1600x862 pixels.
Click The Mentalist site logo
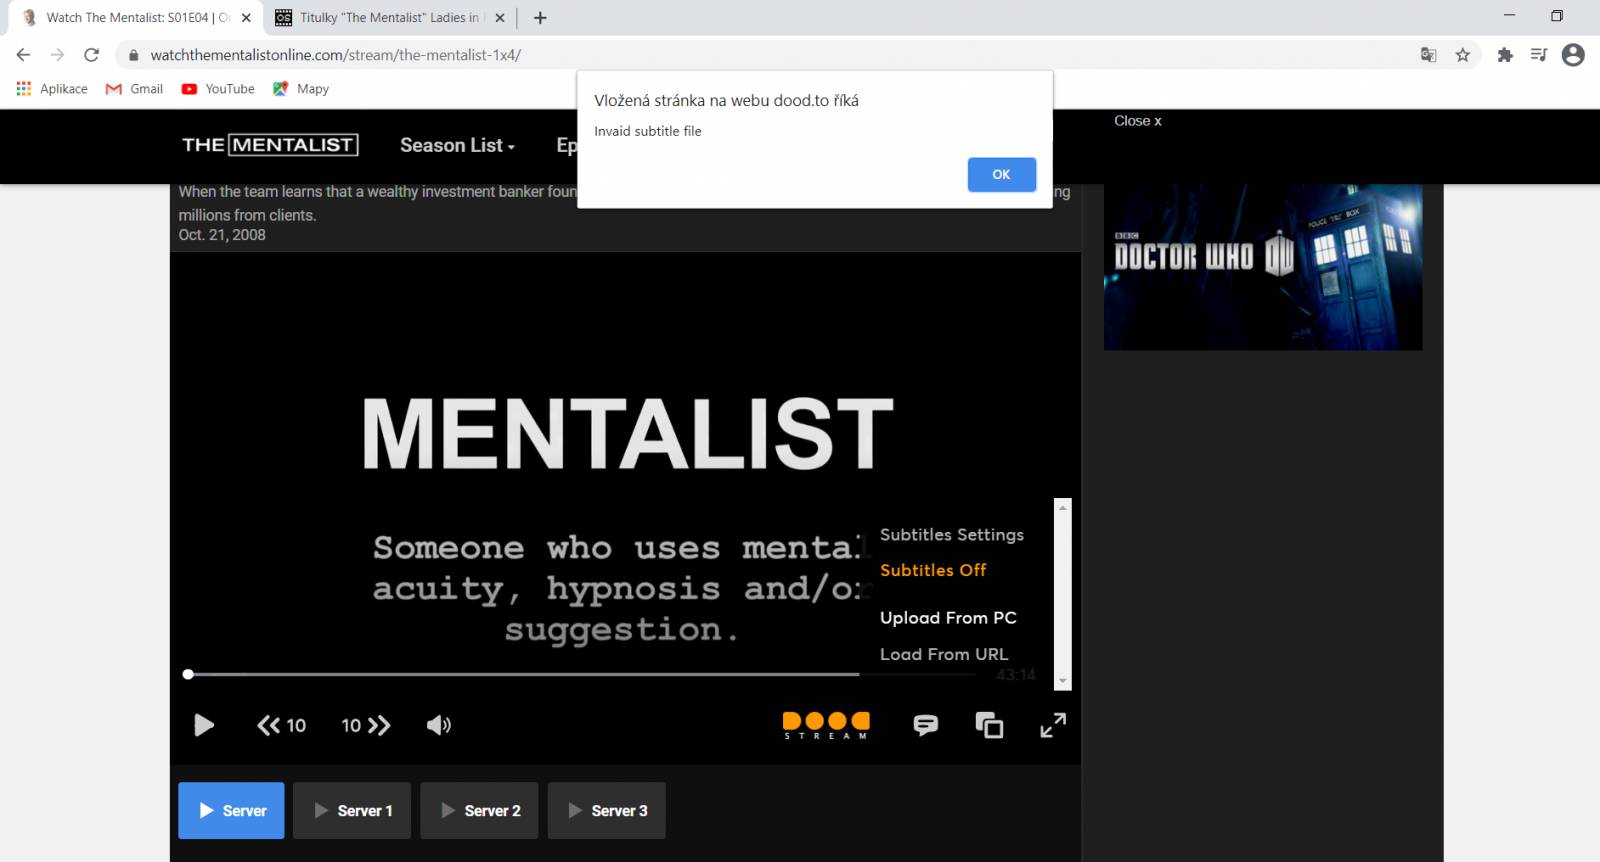pyautogui.click(x=270, y=145)
